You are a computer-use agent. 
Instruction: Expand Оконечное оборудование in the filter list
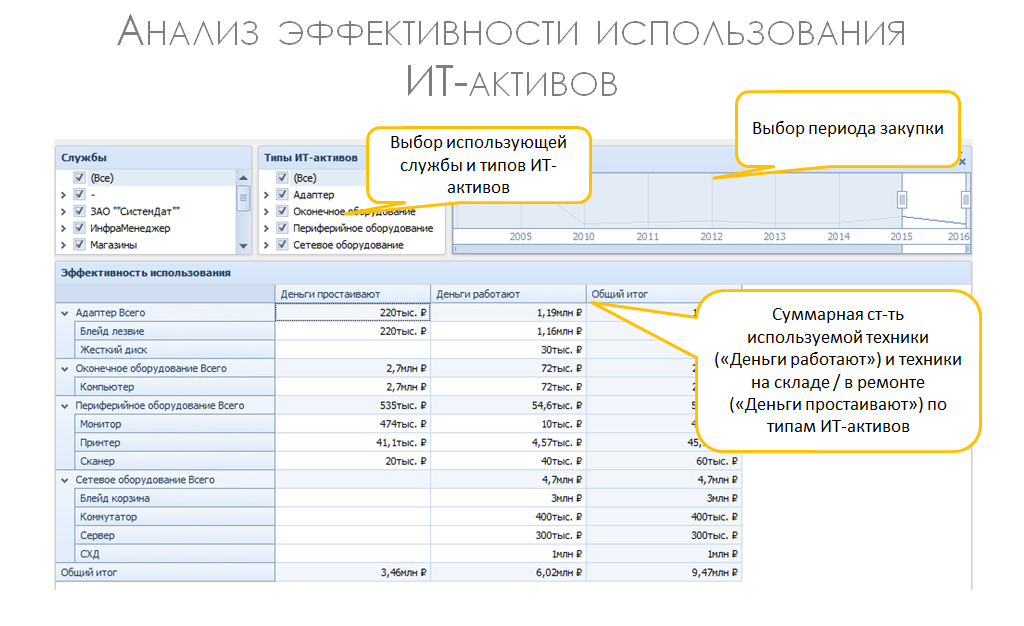(266, 211)
